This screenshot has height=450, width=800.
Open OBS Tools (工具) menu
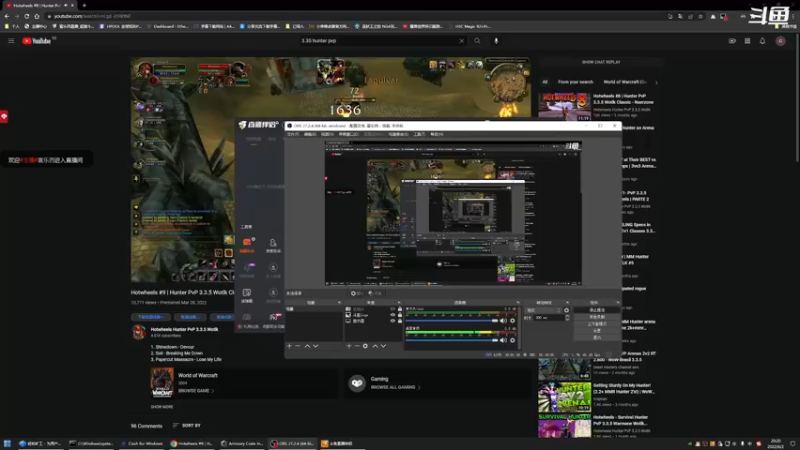click(x=419, y=134)
